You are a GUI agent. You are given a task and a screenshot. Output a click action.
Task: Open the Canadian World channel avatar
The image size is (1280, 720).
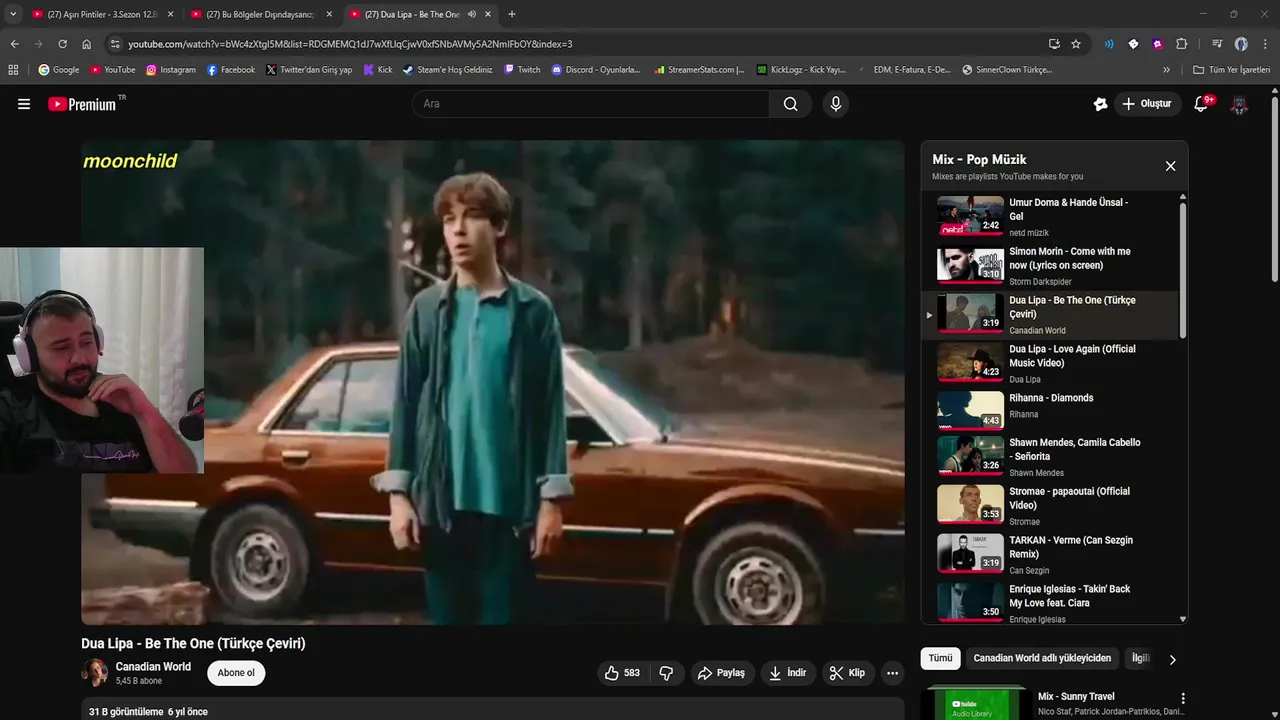coord(94,673)
